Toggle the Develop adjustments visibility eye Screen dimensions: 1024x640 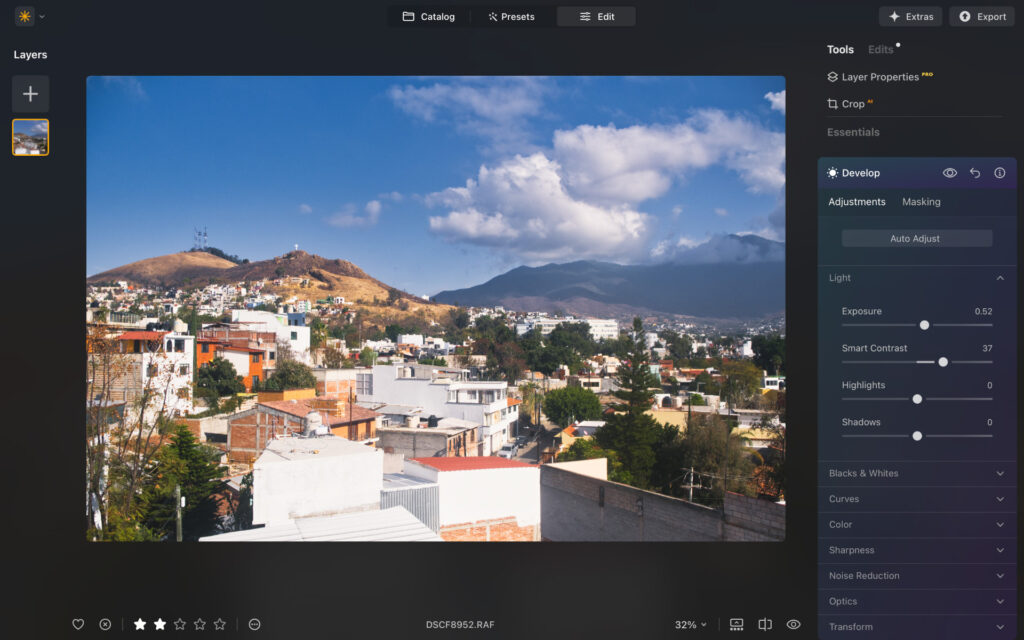(x=949, y=172)
